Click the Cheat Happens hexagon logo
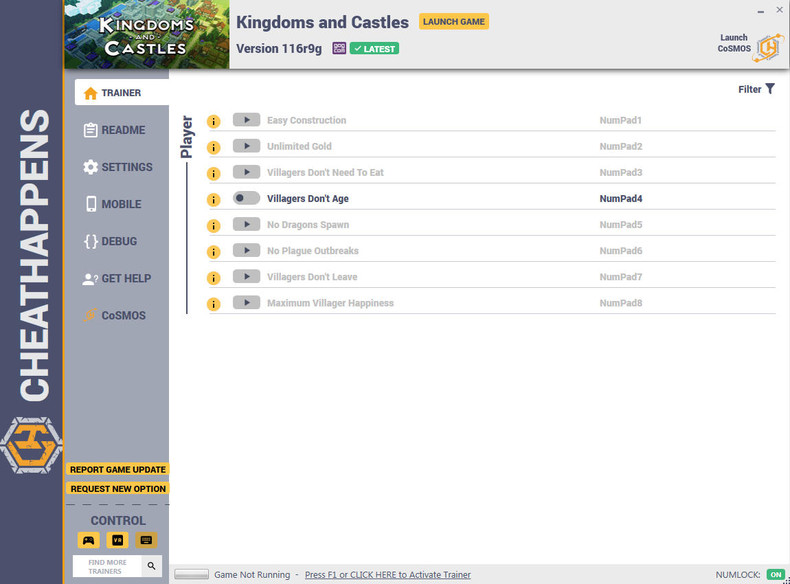 click(x=31, y=445)
